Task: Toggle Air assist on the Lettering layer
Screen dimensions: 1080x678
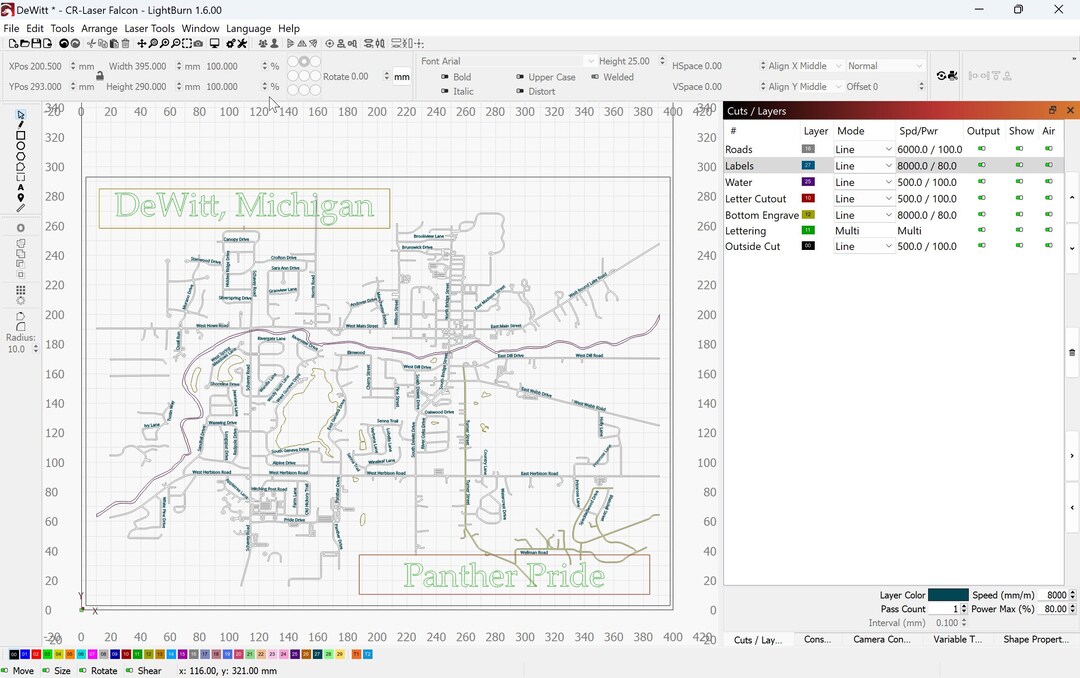Action: (1049, 230)
